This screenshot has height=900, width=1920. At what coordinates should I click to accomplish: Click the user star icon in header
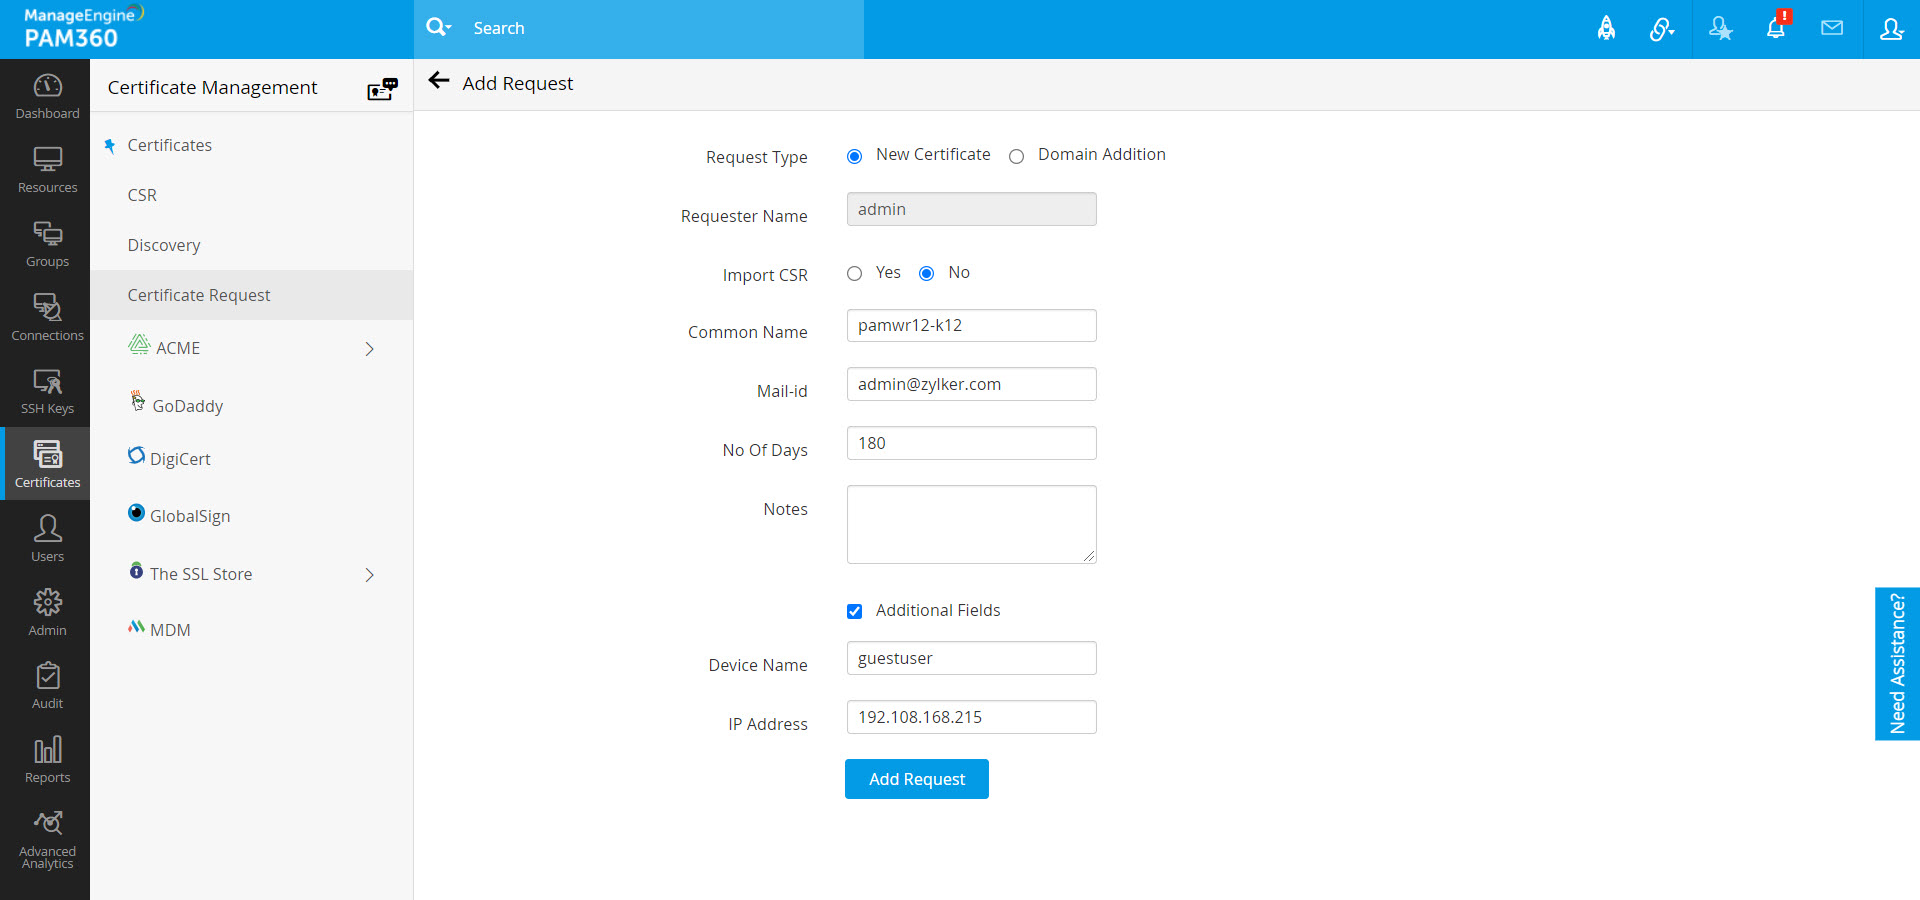click(x=1720, y=28)
